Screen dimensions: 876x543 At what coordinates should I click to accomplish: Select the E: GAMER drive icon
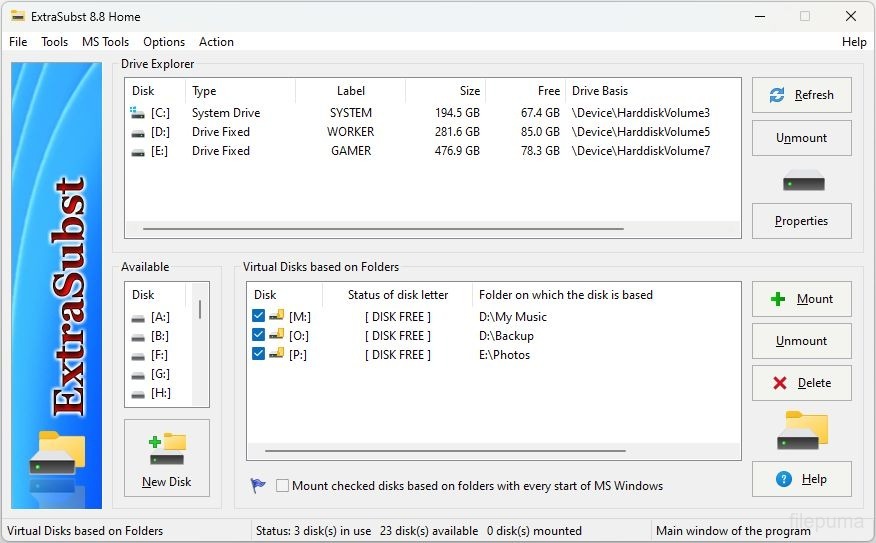click(x=138, y=151)
